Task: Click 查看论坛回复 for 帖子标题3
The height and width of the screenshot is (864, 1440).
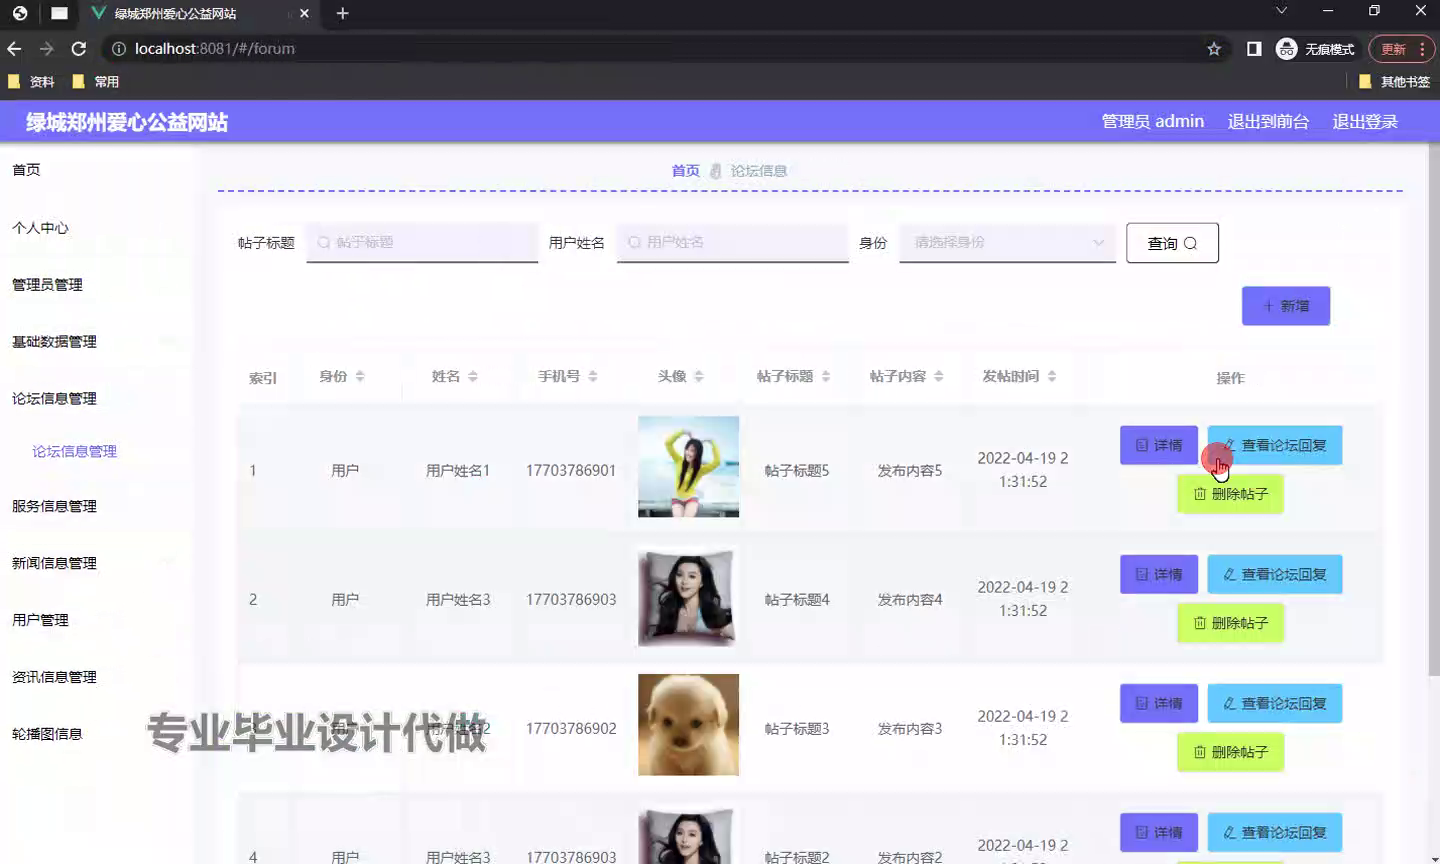Action: 1275,703
